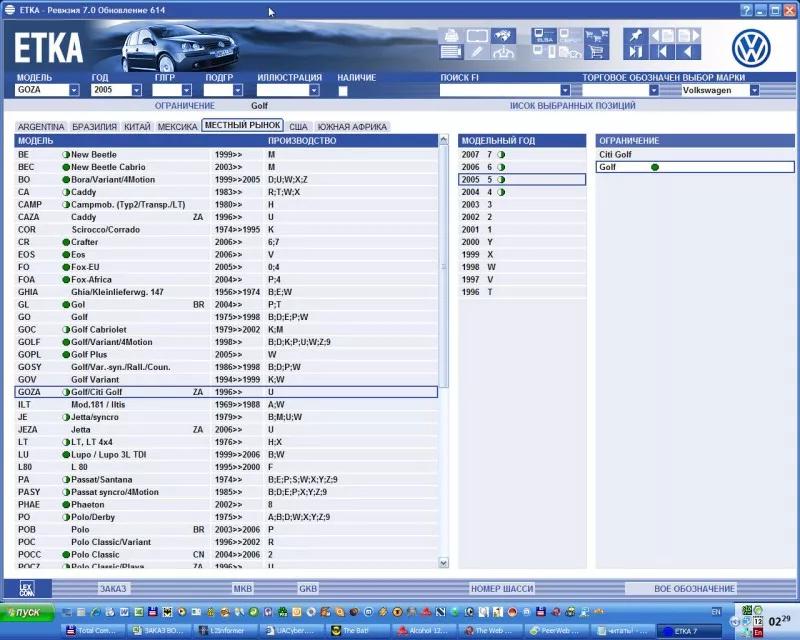This screenshot has width=800, height=640.
Task: Click the Volkswagen logo
Action: tap(751, 48)
